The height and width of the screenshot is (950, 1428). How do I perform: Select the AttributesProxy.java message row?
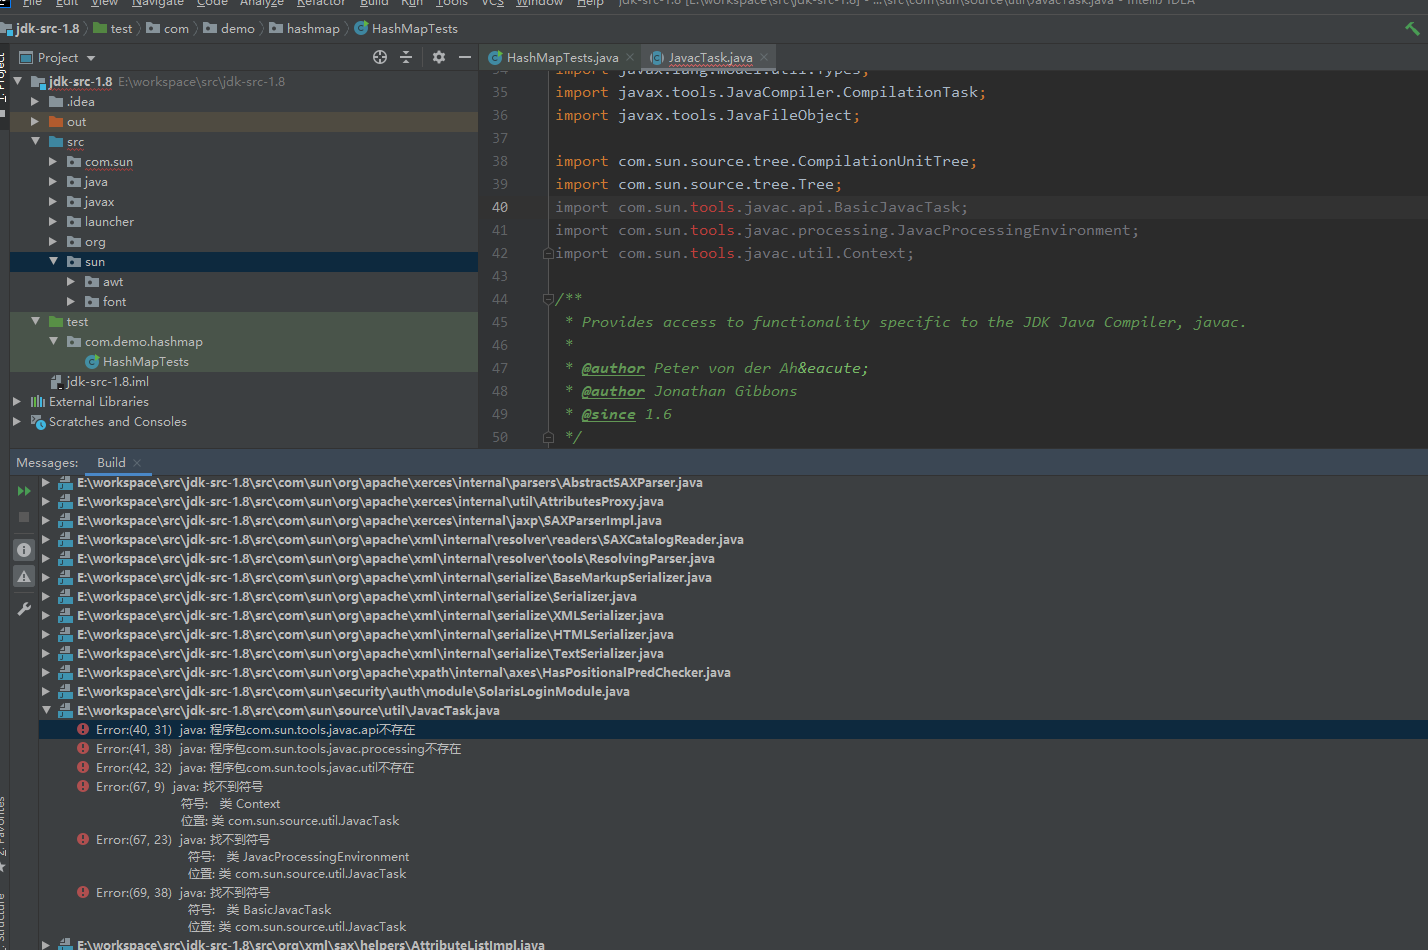[370, 502]
